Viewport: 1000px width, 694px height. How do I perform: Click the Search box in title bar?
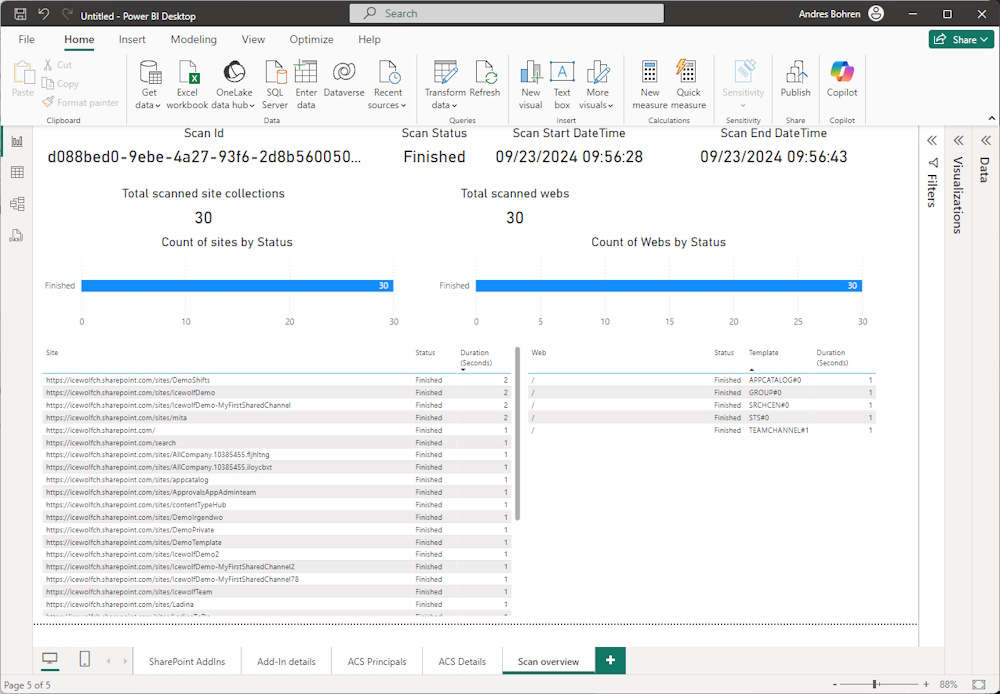[506, 13]
